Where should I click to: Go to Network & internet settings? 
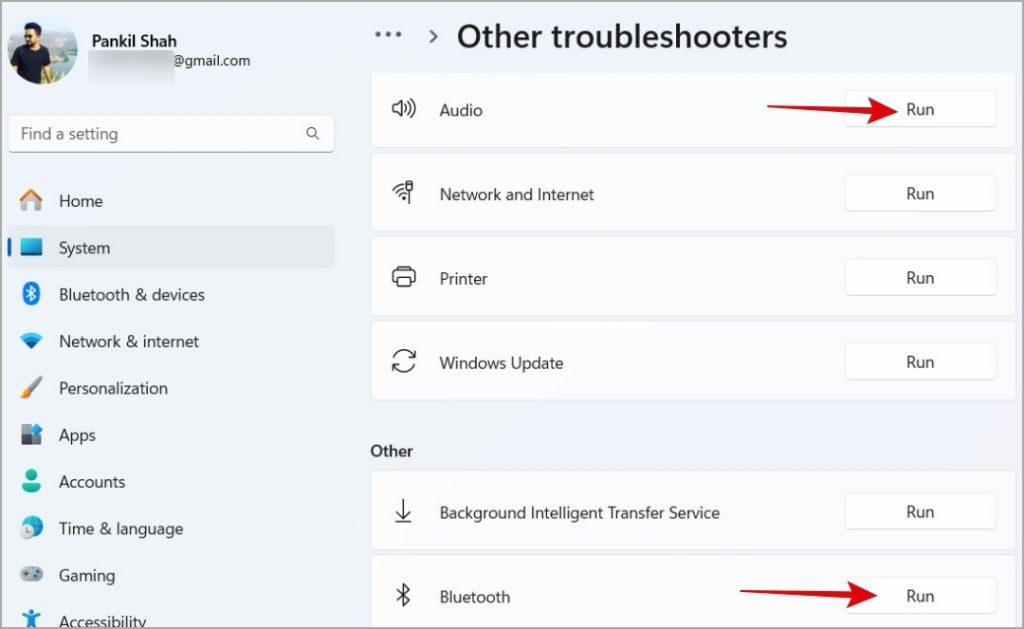[x=128, y=341]
